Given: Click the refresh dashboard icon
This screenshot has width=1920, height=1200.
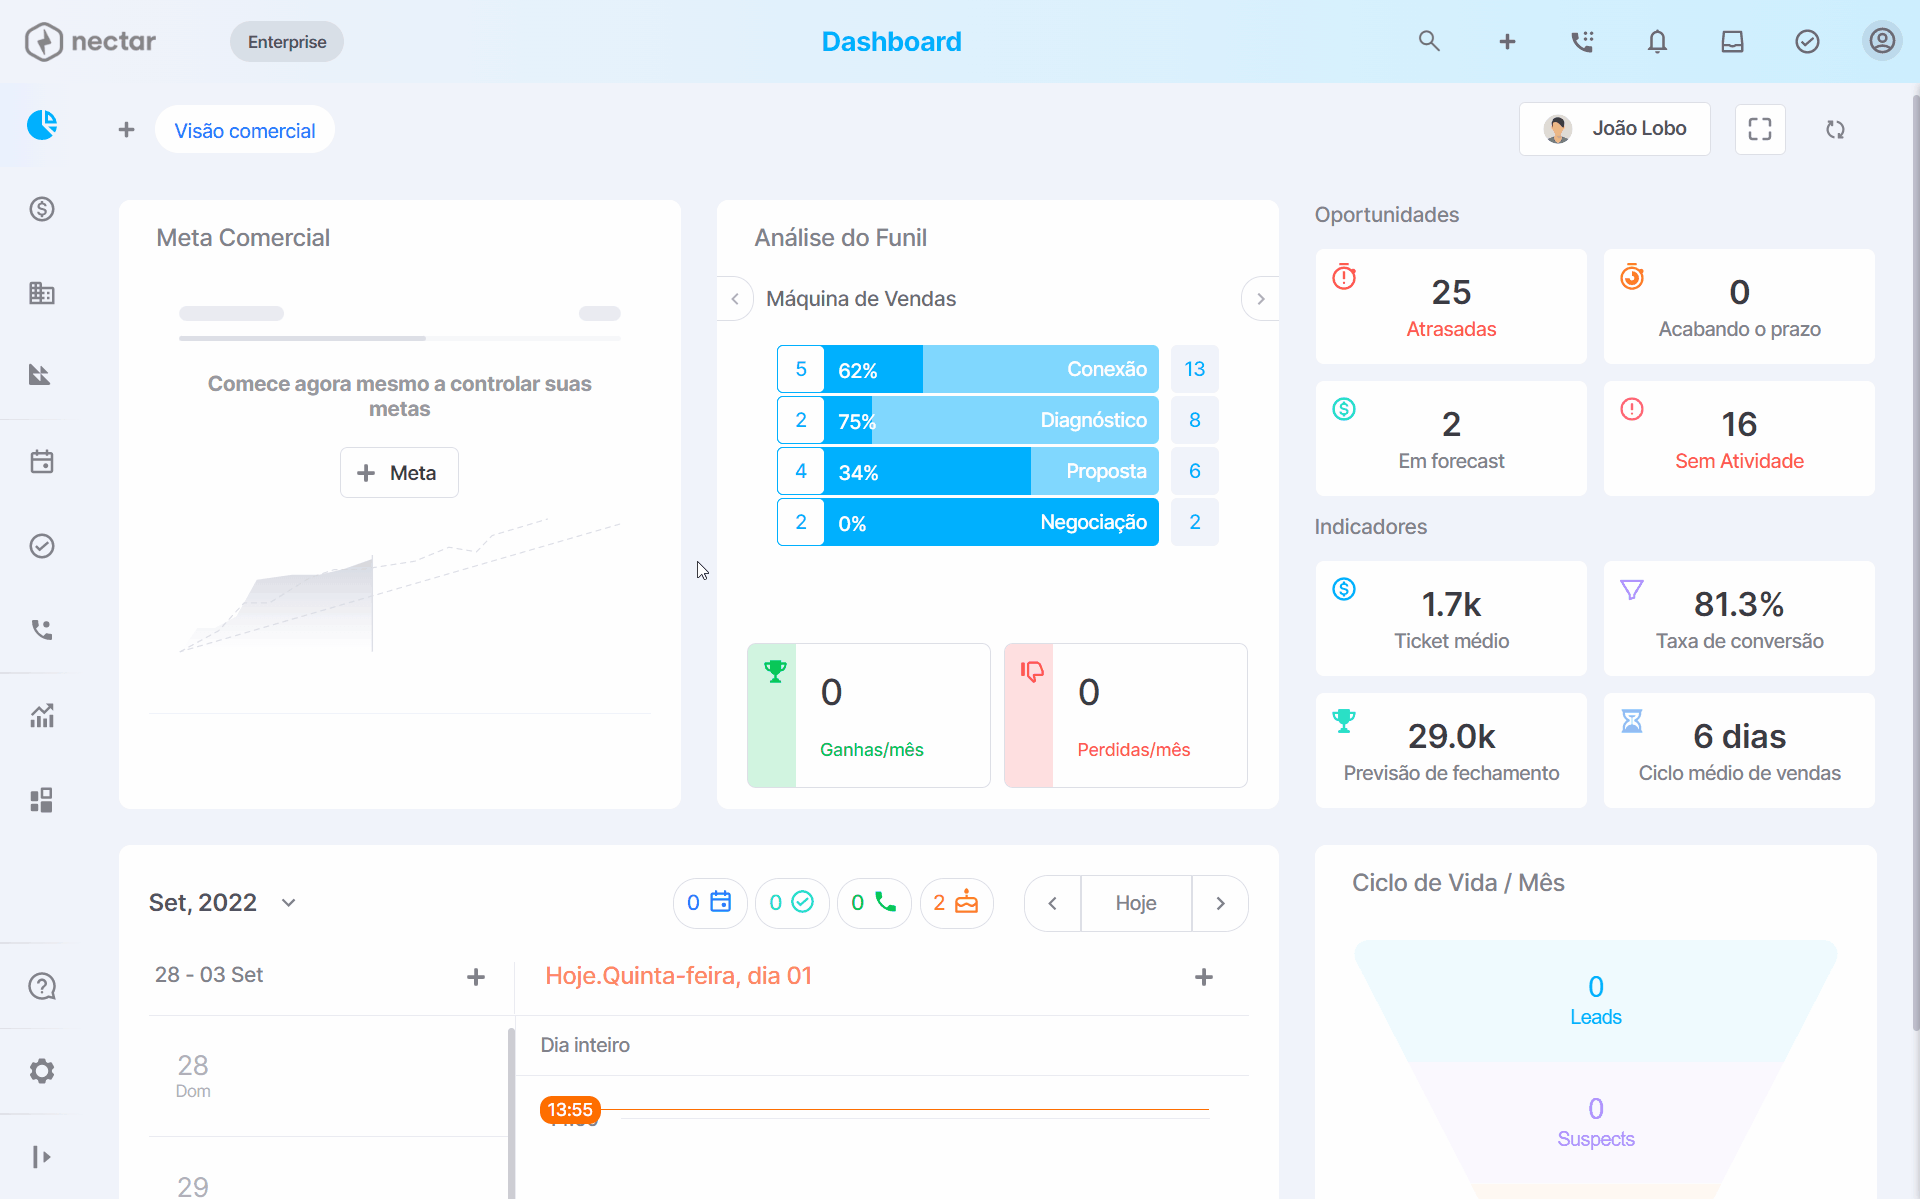Looking at the screenshot, I should pos(1835,129).
